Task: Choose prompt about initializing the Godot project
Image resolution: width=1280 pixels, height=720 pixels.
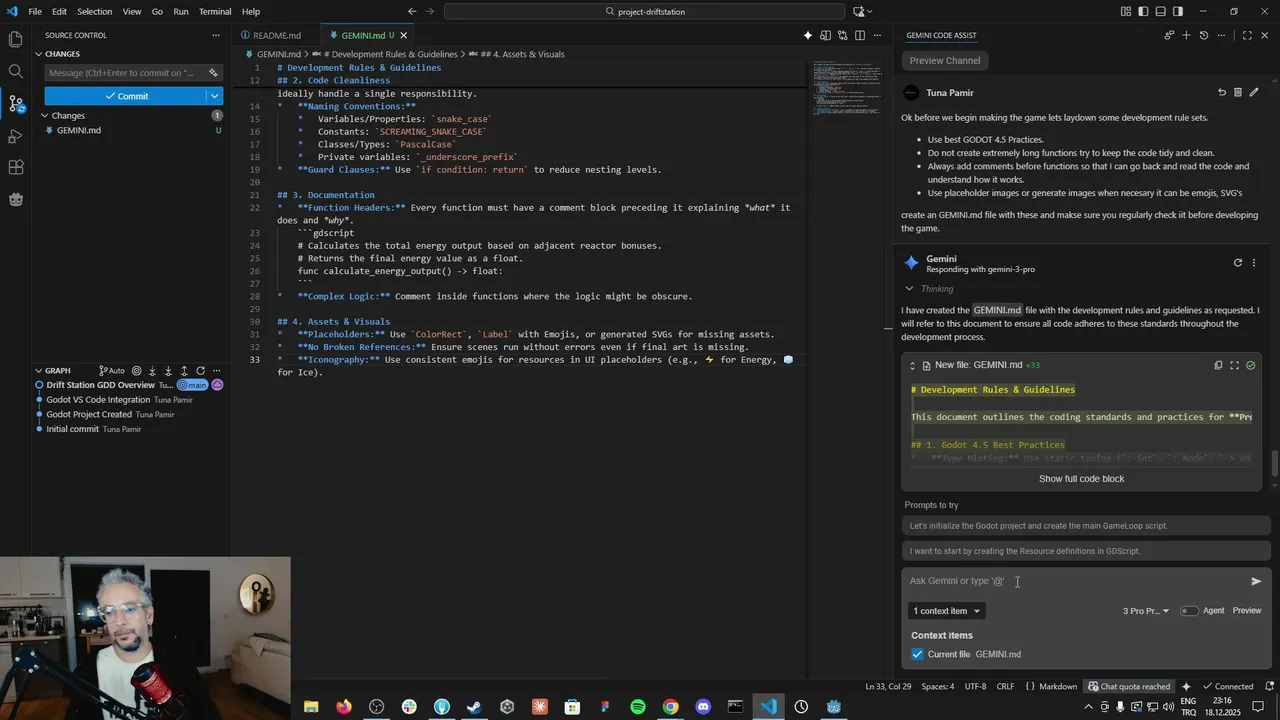Action: (x=1086, y=526)
